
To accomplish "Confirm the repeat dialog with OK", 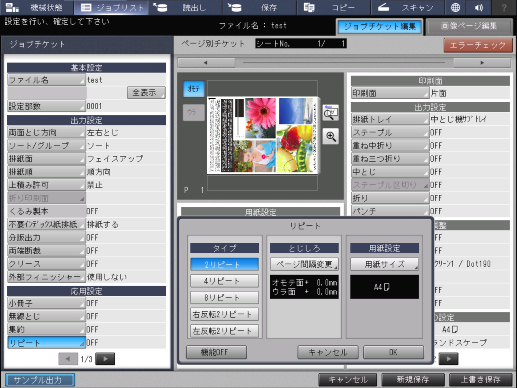I will pyautogui.click(x=393, y=352).
